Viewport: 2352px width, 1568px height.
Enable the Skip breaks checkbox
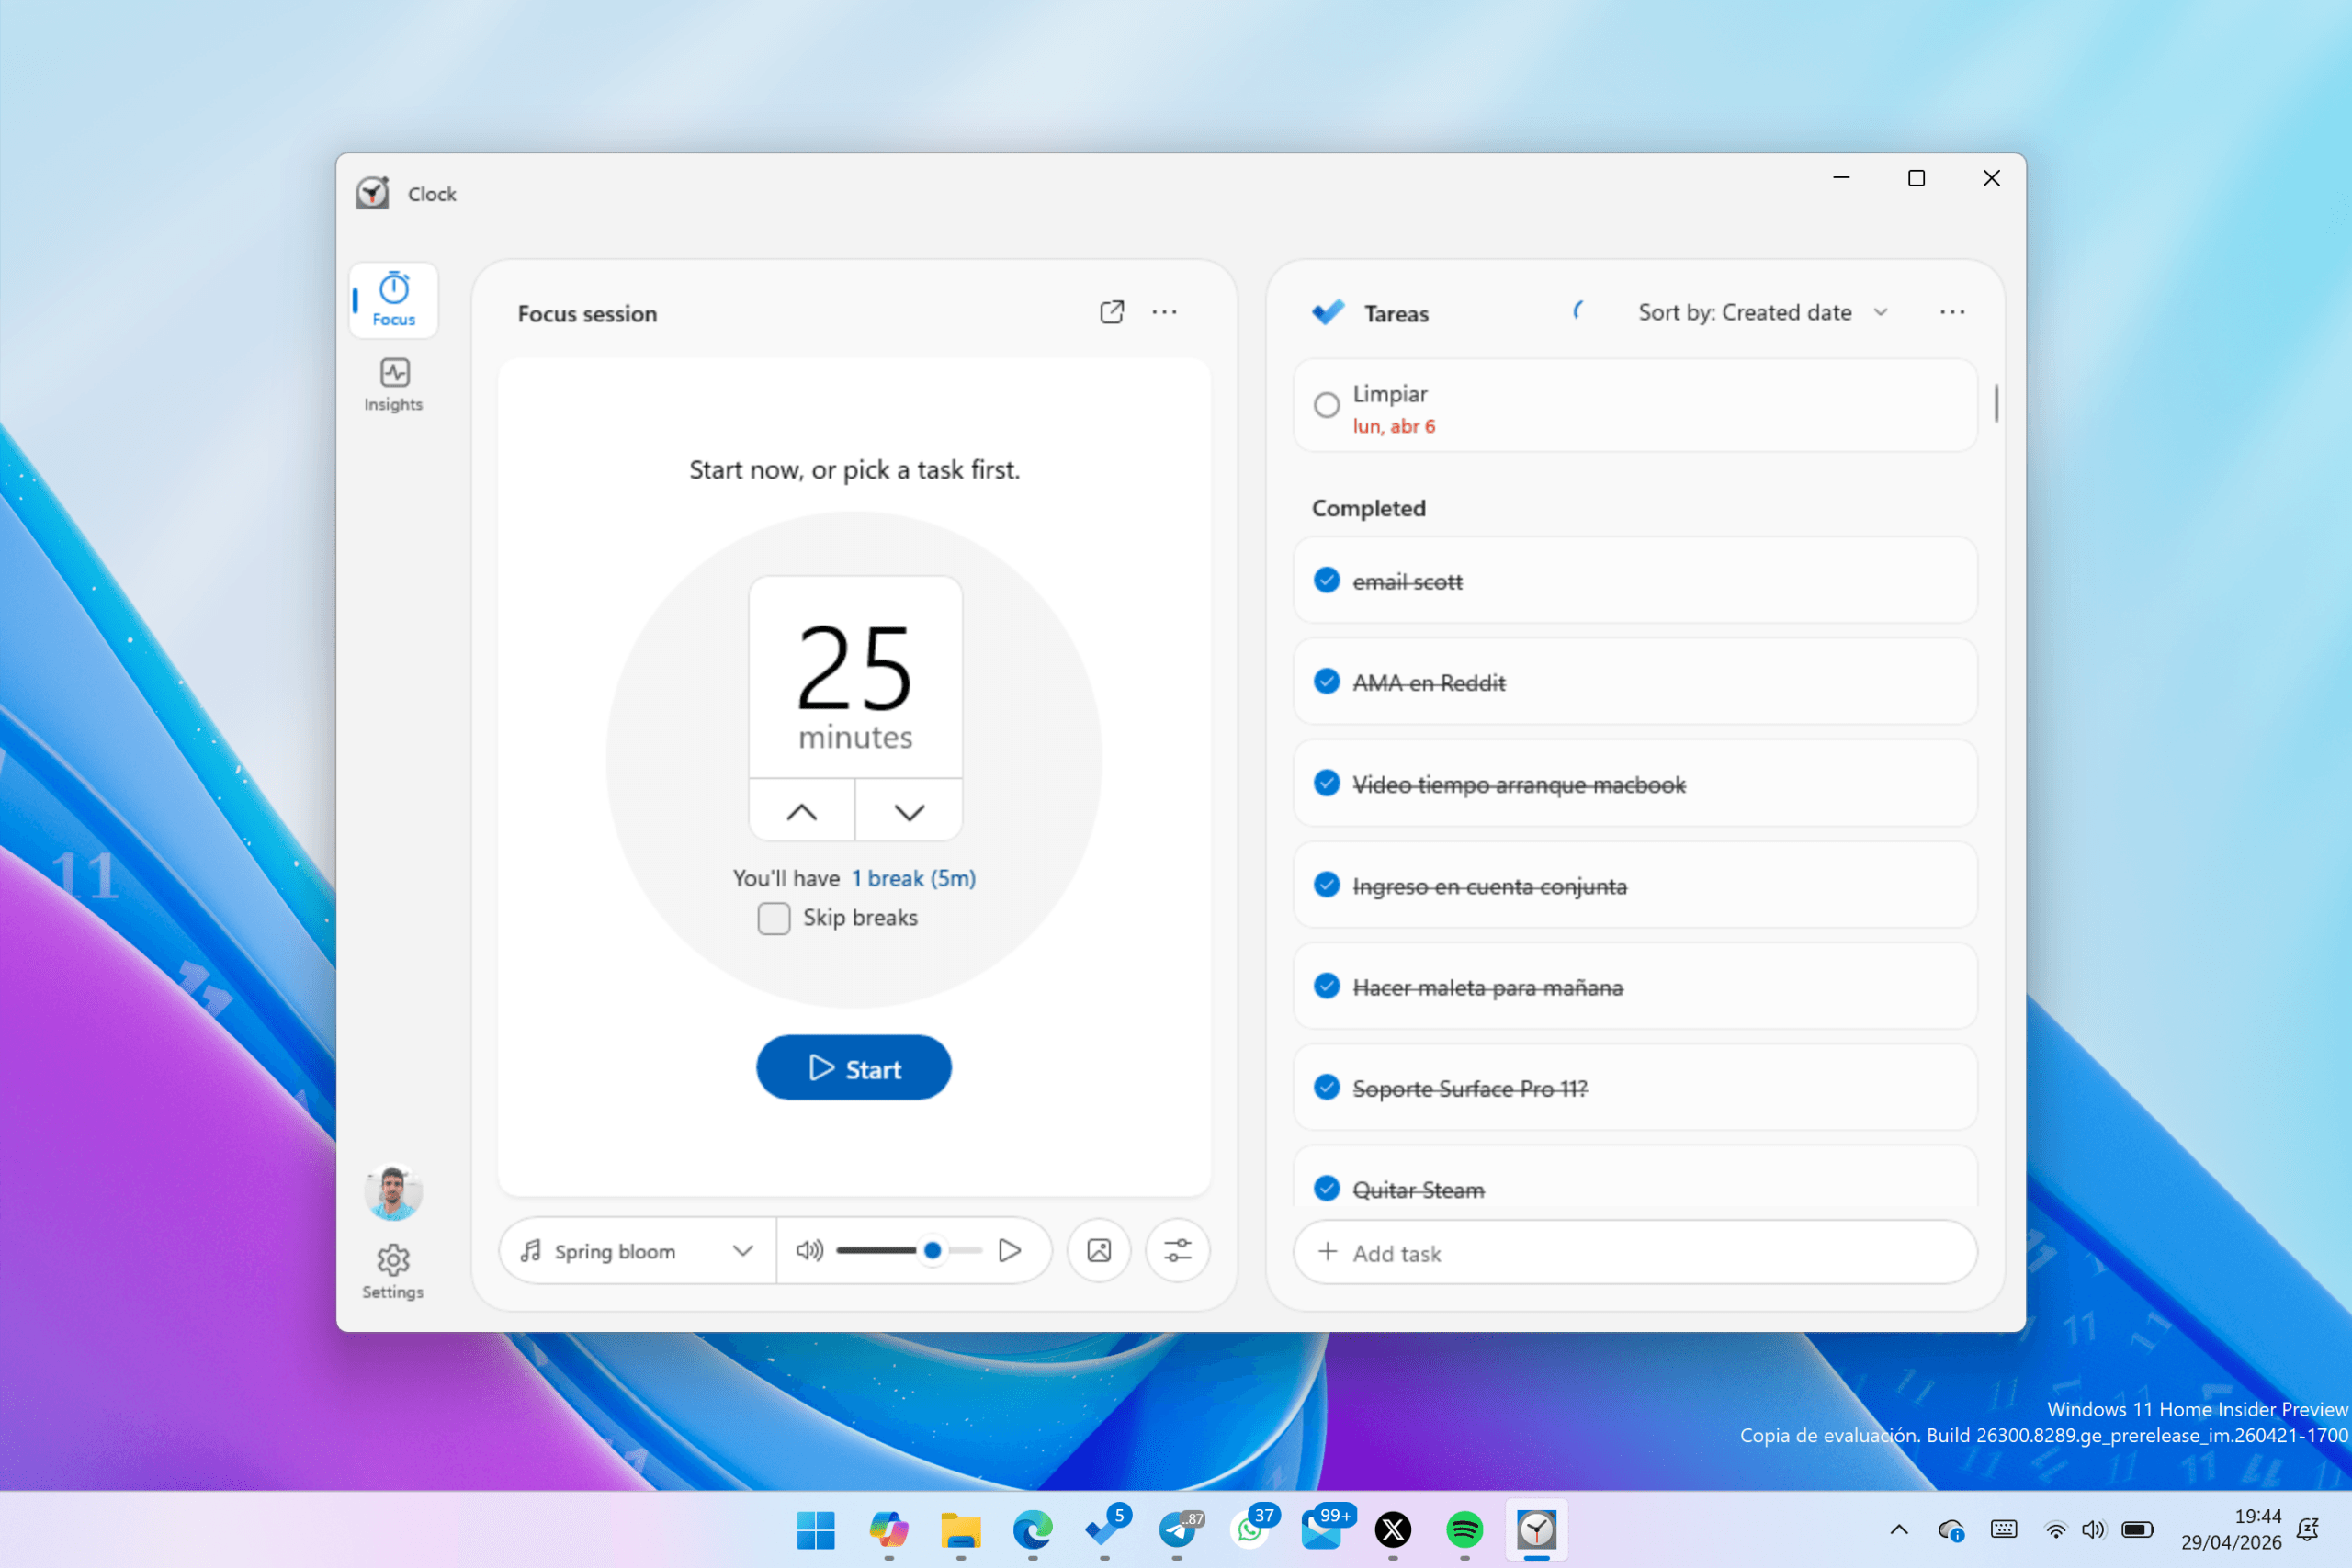tap(774, 918)
